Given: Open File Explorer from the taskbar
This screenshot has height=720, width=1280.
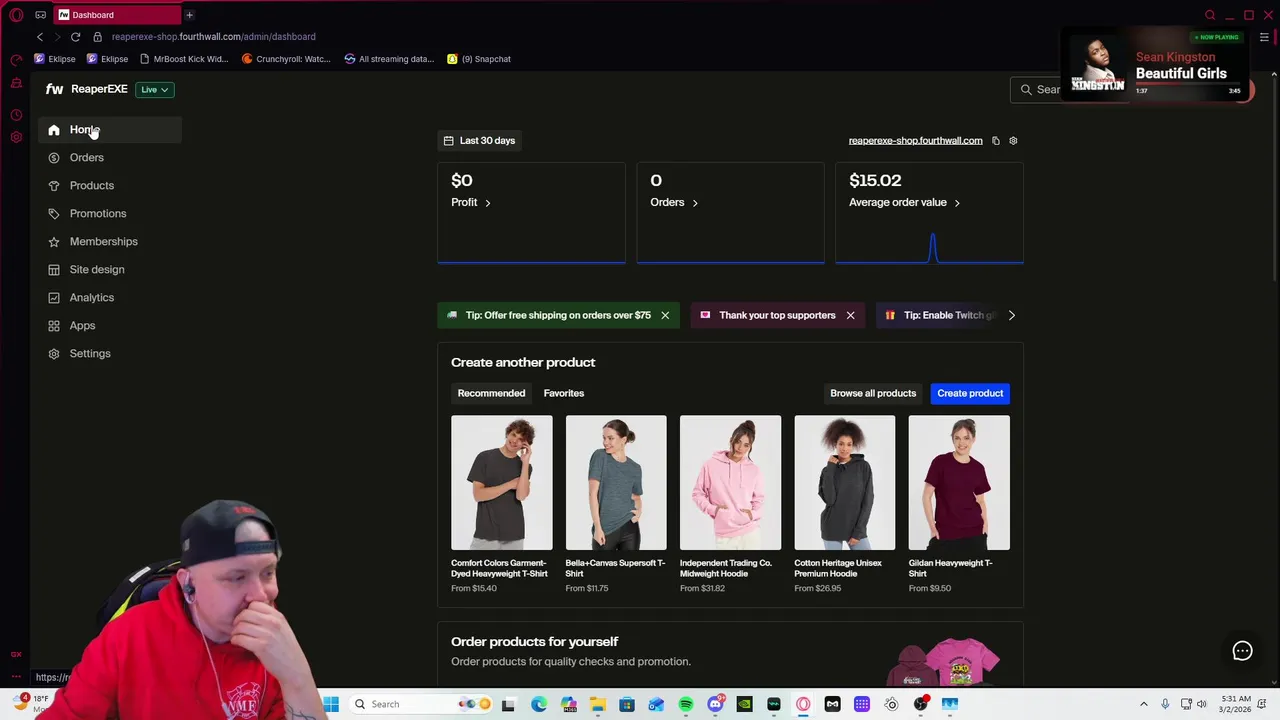Looking at the screenshot, I should (x=597, y=704).
